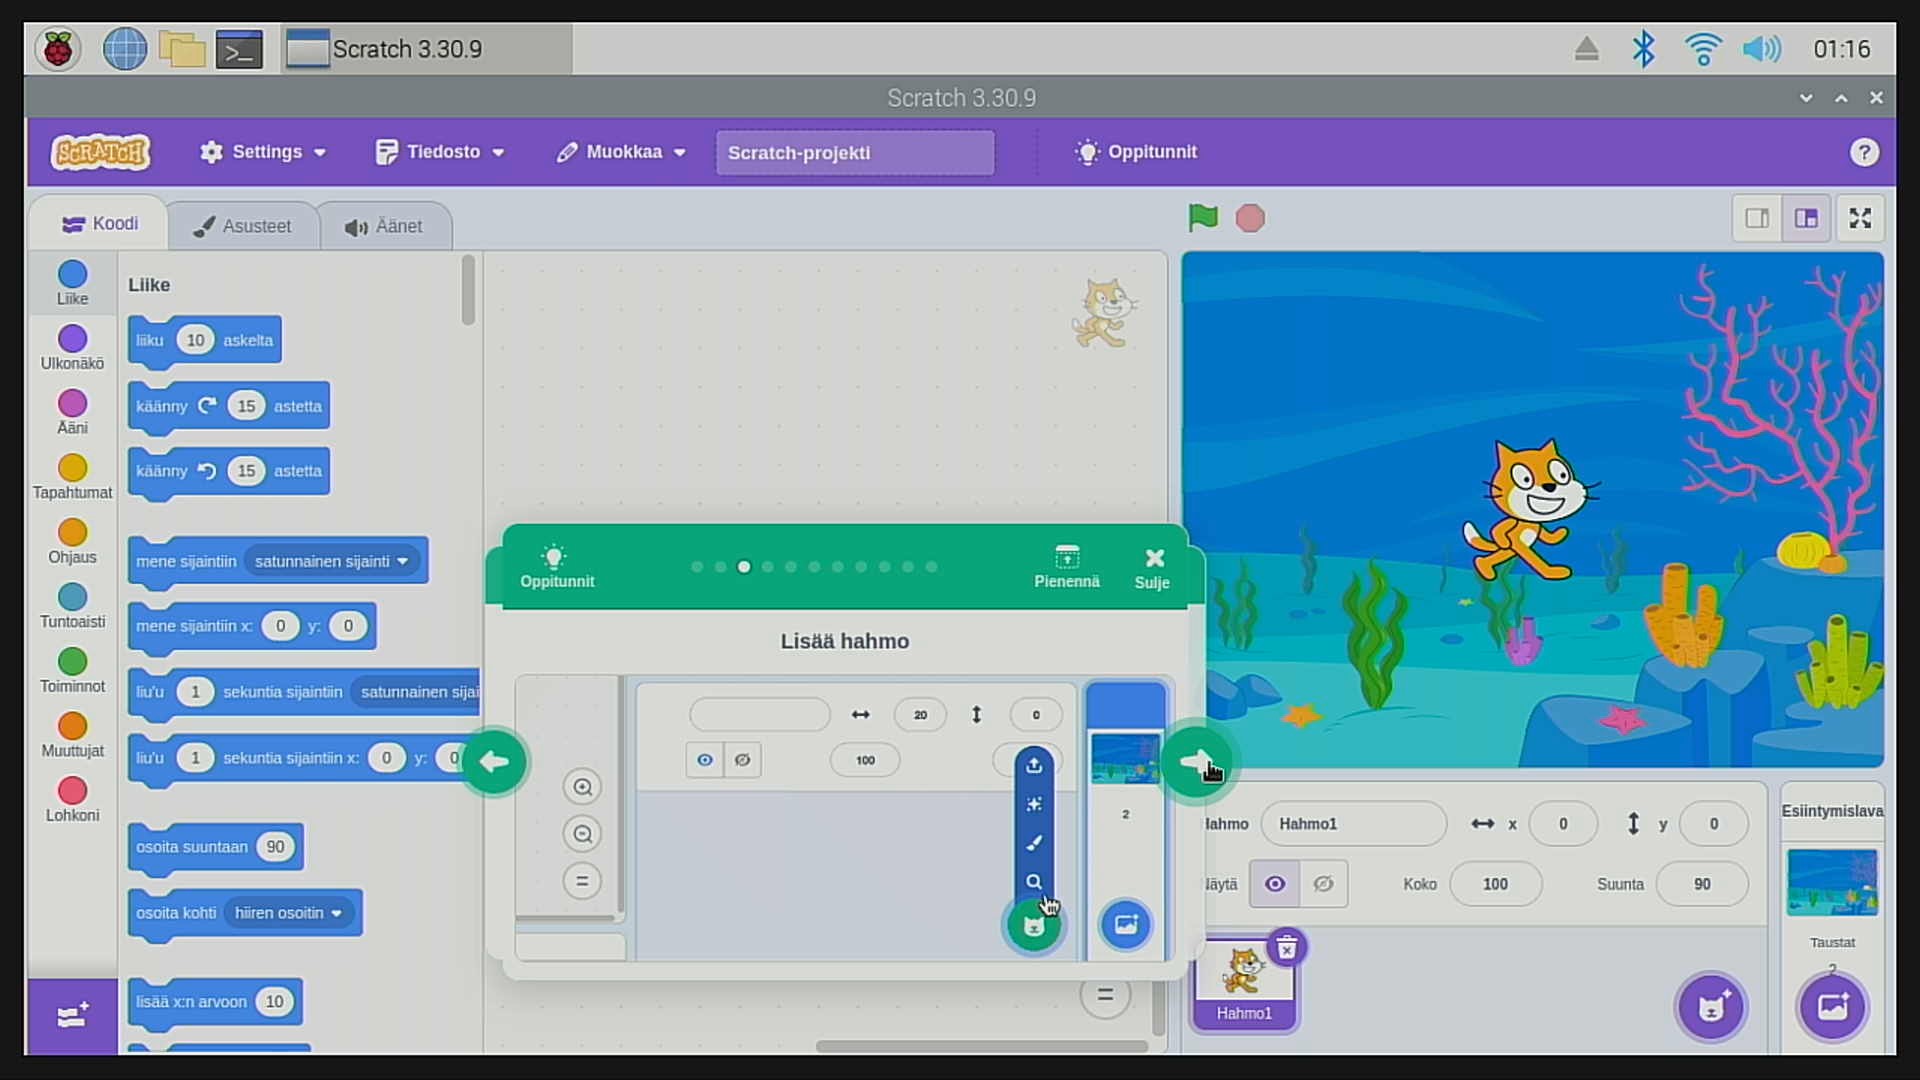This screenshot has width=1920, height=1080.
Task: Open the Bluetooth tray menu
Action: (1643, 49)
